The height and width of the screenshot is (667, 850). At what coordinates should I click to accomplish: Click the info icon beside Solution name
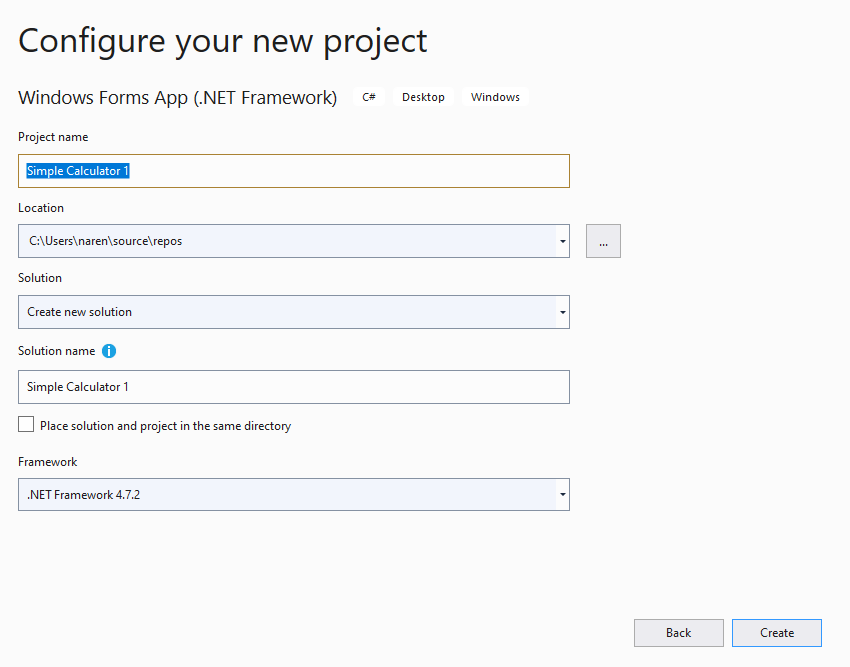pos(109,351)
